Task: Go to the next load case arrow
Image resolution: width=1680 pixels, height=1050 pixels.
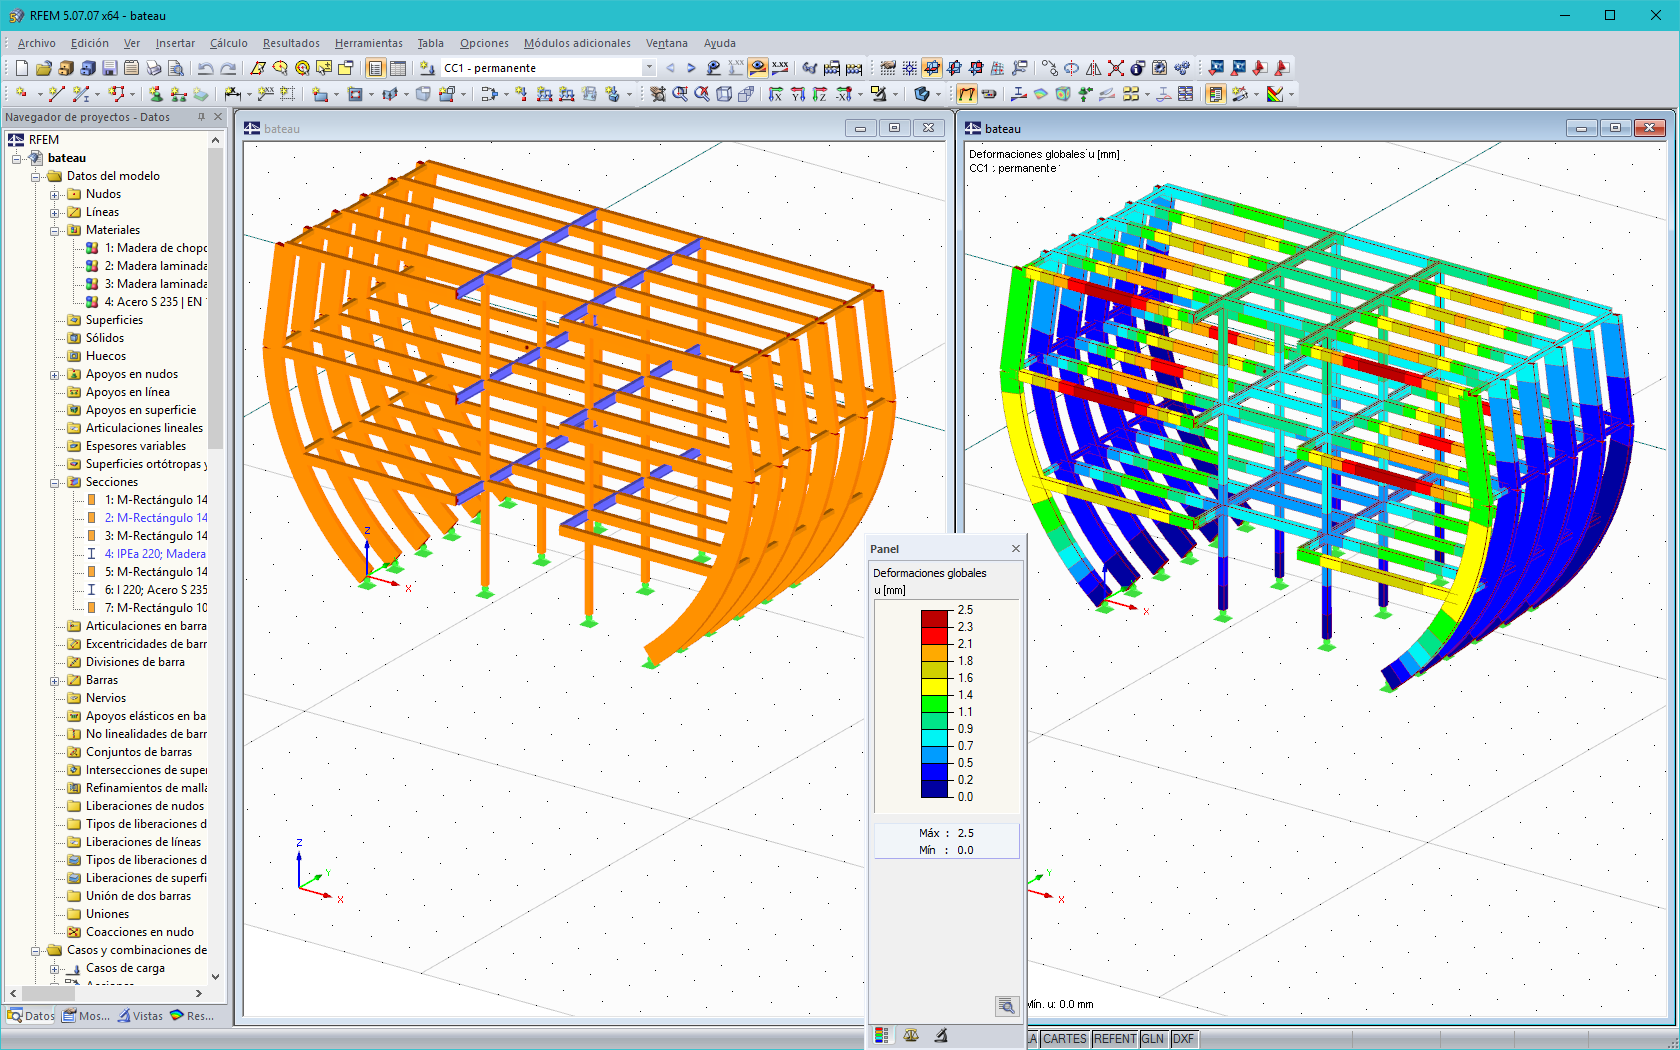Action: [x=691, y=68]
